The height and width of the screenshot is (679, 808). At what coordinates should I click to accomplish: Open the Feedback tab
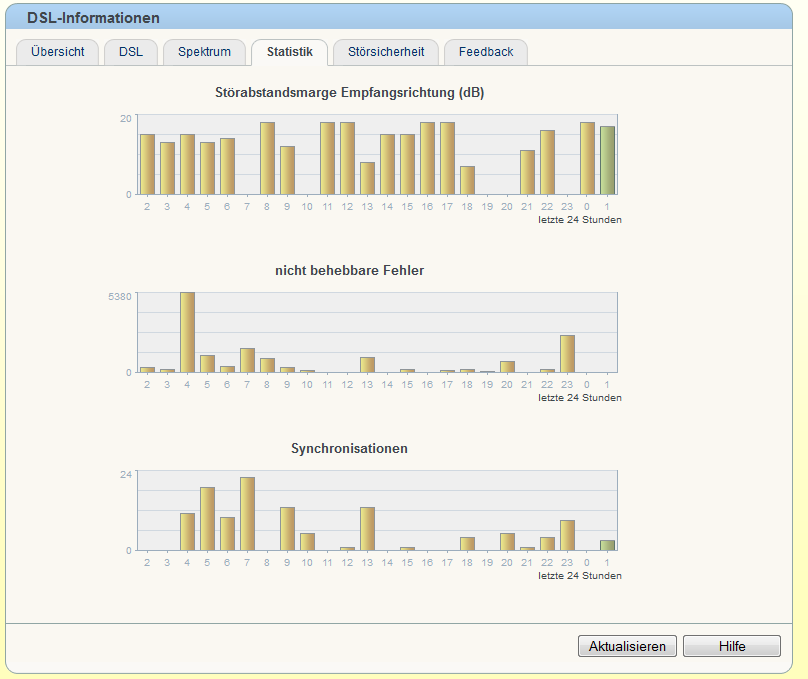coord(486,52)
